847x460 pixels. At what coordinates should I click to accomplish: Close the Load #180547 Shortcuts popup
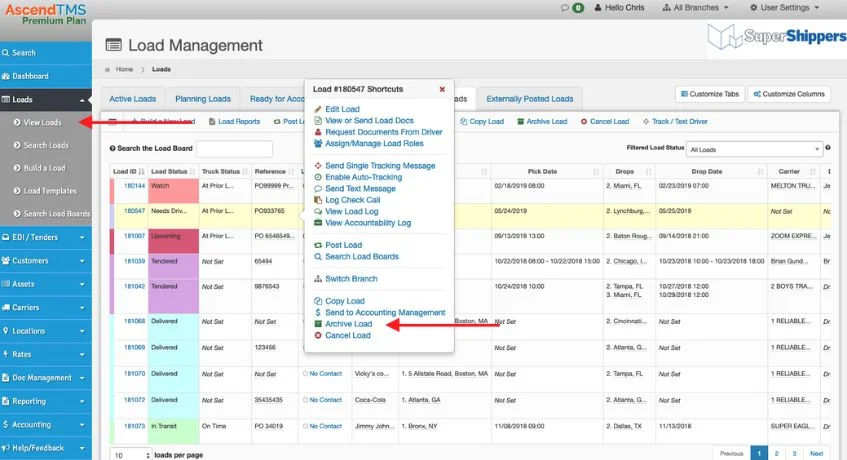(x=442, y=89)
